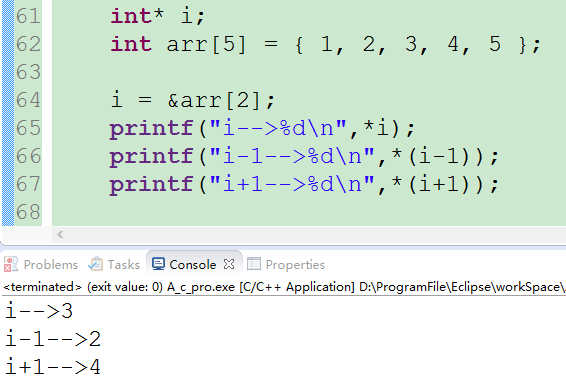Click the 'i = &arr[2];' statement
Viewport: 566px width, 386px height.
click(193, 100)
